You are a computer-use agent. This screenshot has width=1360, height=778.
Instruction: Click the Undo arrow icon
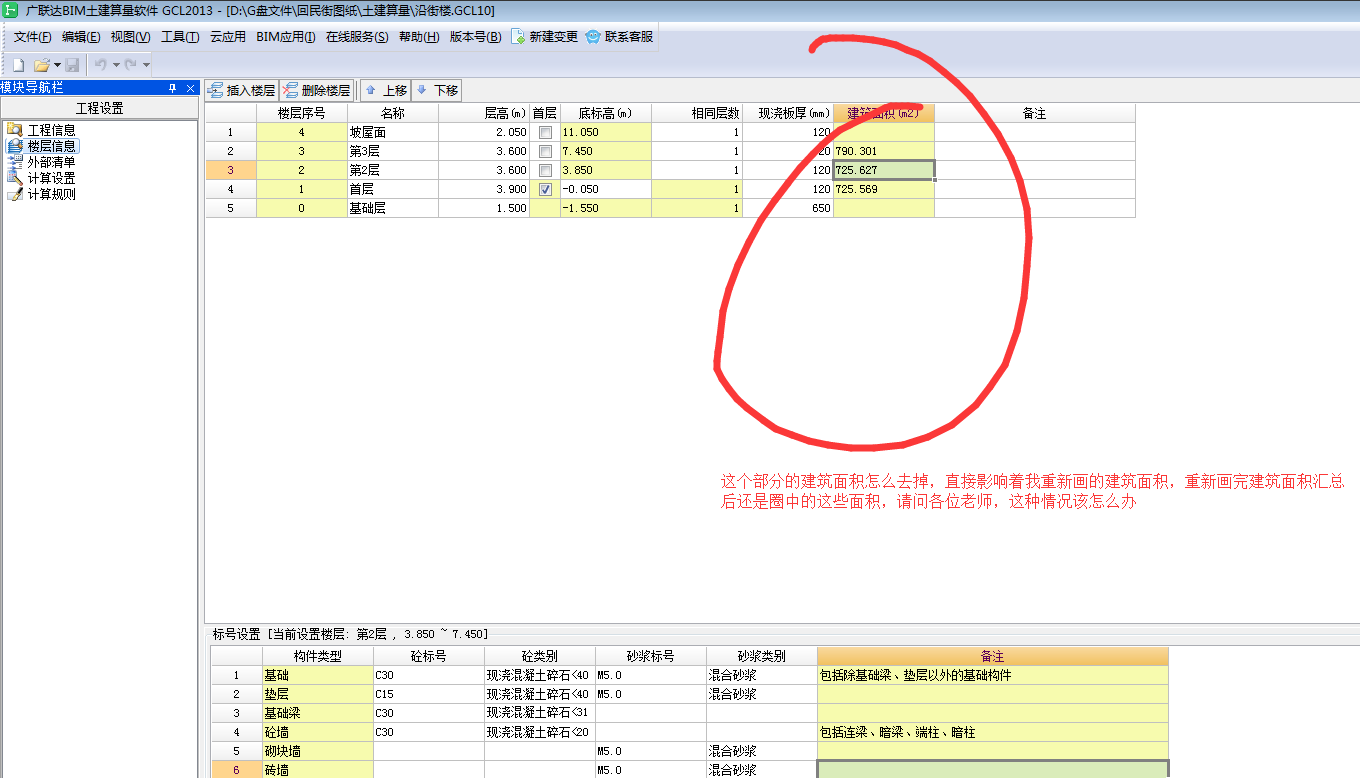(100, 65)
